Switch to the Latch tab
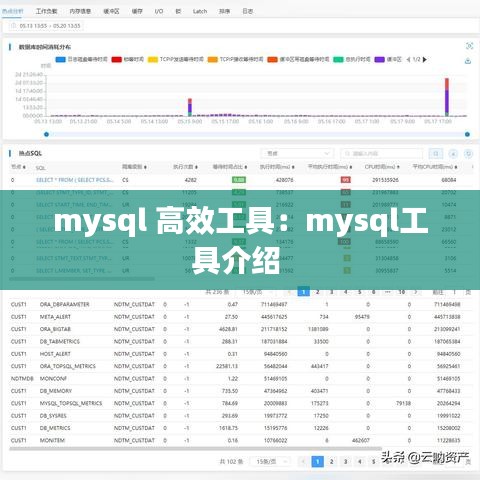480x480 pixels. [x=200, y=11]
